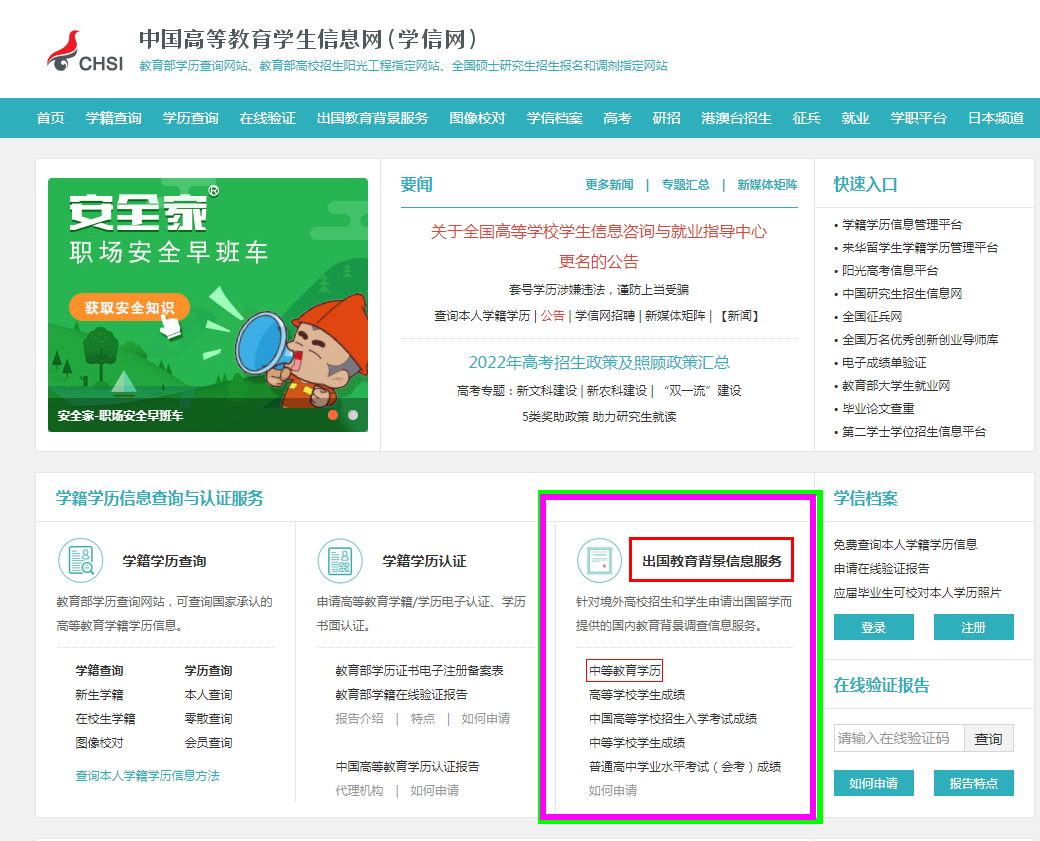
Task: Open 就业 nav item
Action: pyautogui.click(x=856, y=118)
